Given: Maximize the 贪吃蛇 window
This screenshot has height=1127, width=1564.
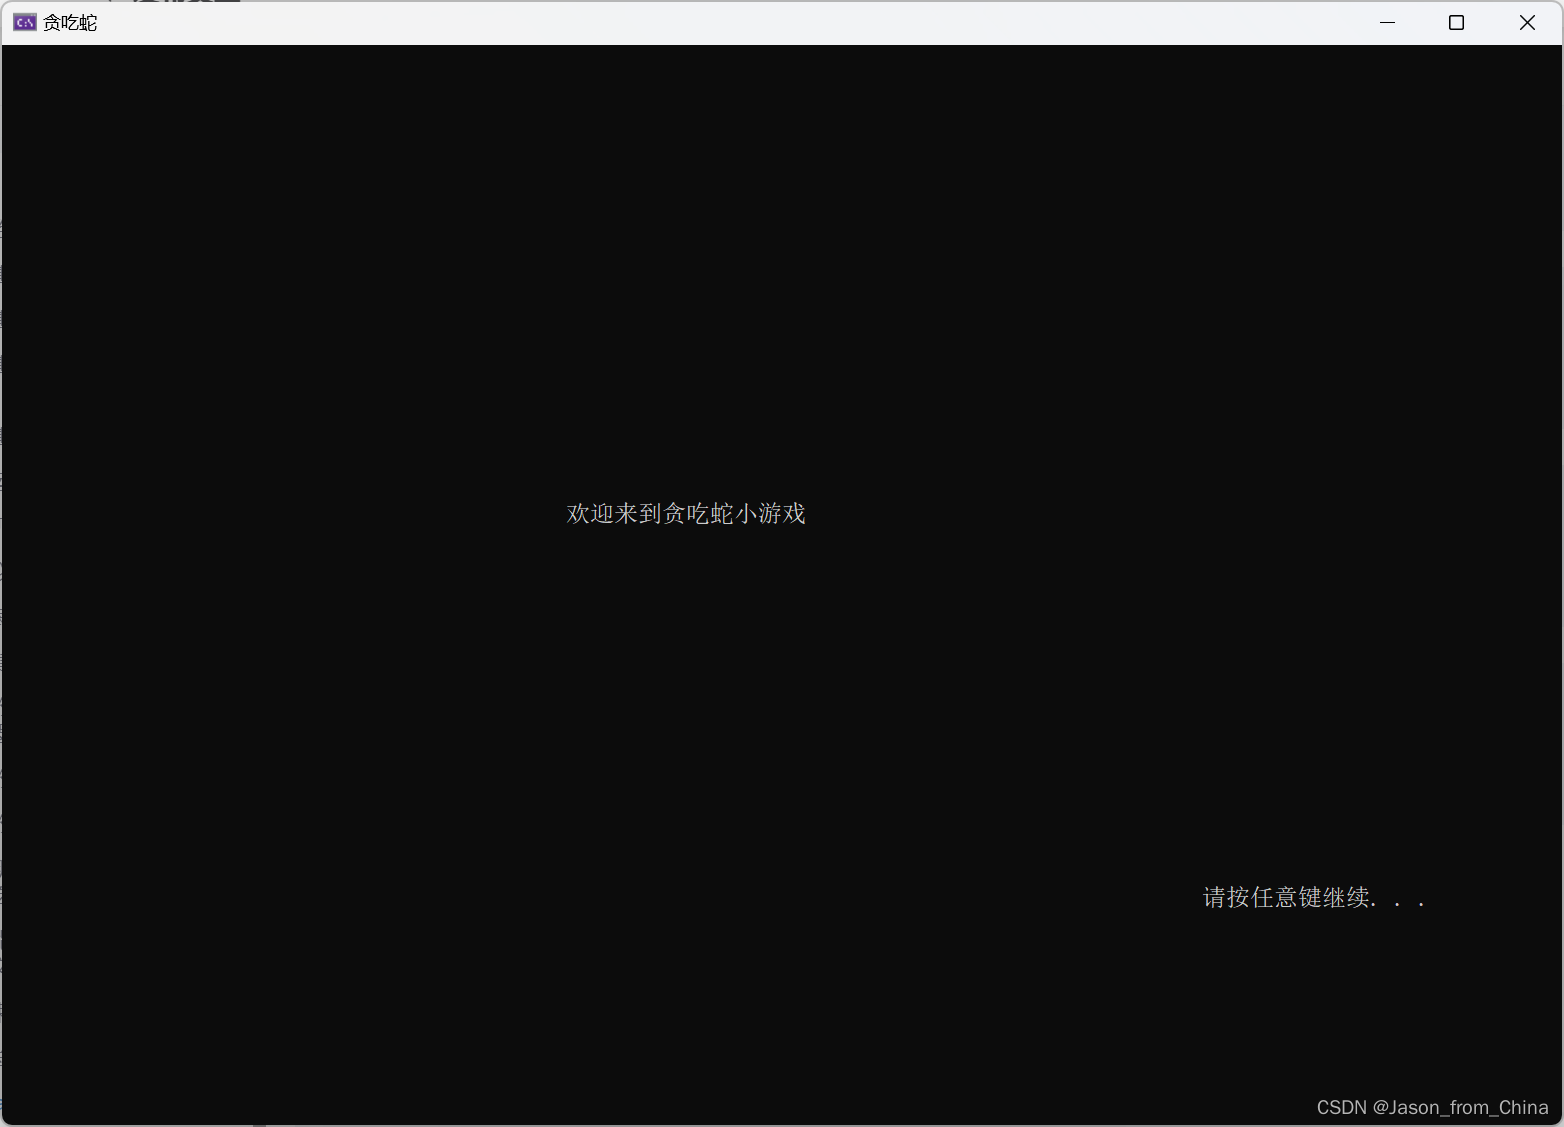Looking at the screenshot, I should point(1456,22).
